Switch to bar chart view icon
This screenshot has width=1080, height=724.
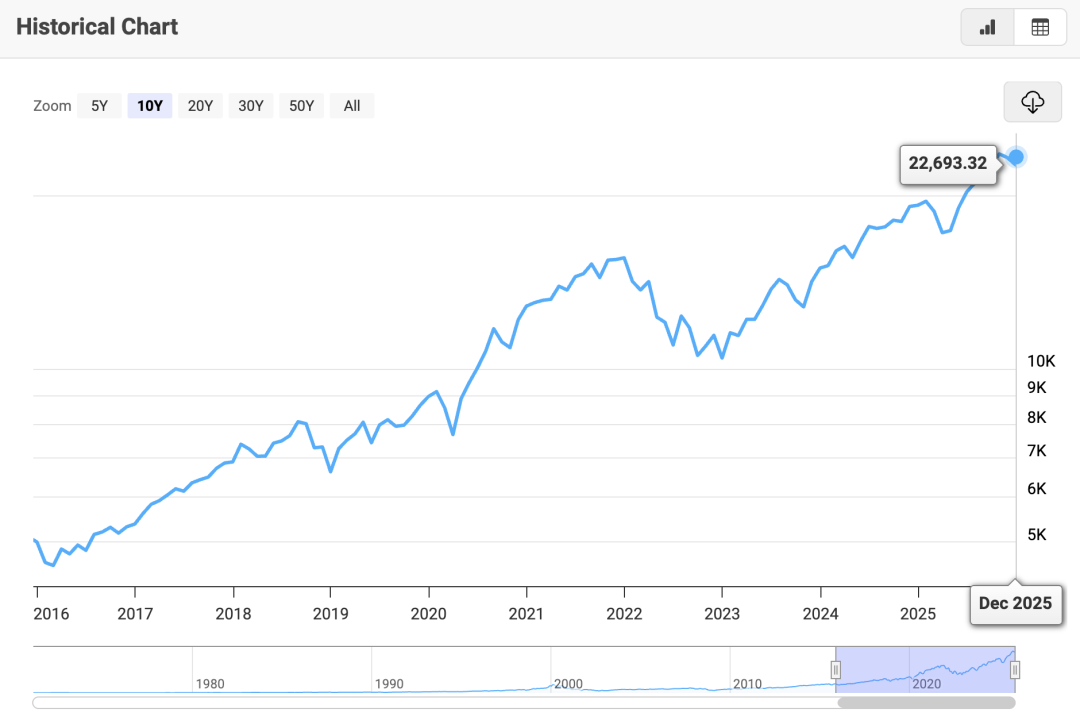click(988, 28)
